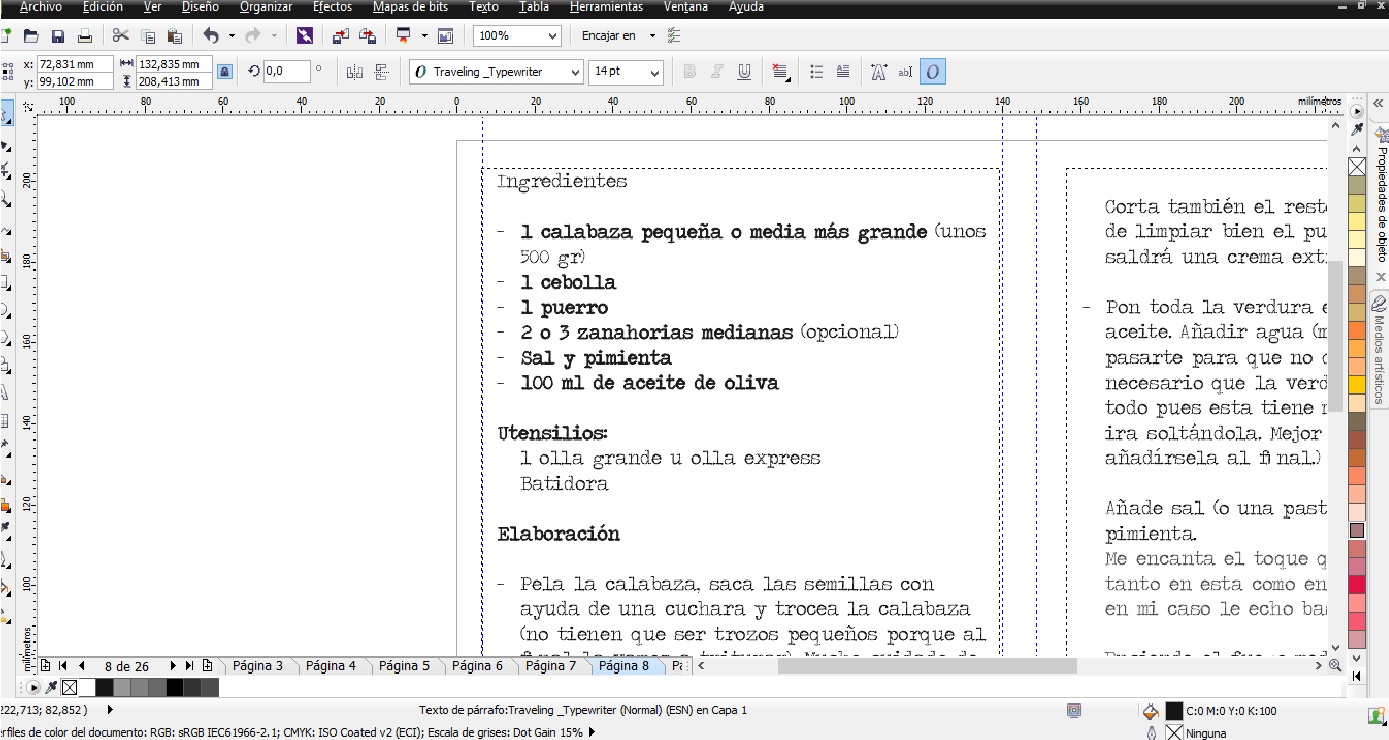Open the Medios artísticos docker tab
Screen dimensions: 1389x740
tap(1380, 350)
